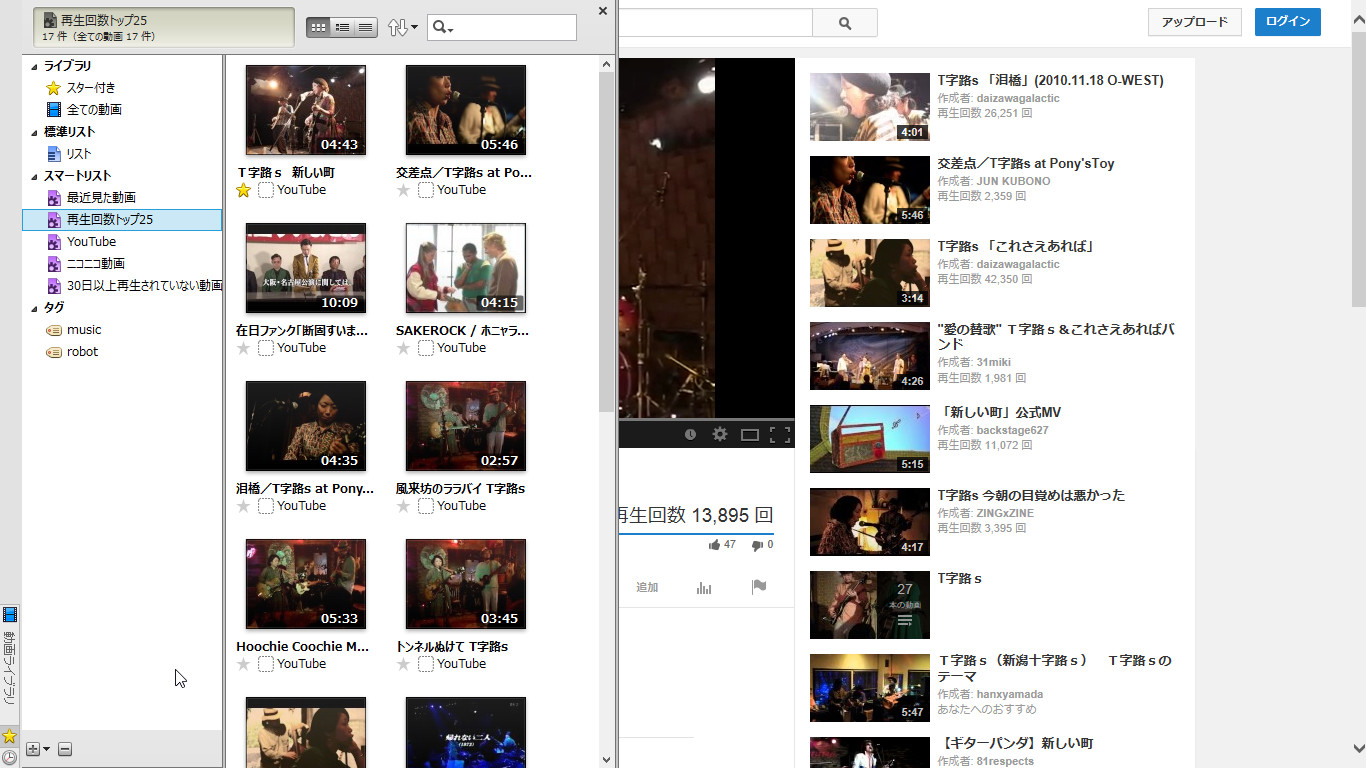The width and height of the screenshot is (1366, 768).
Task: Select the robot tag
Action: pyautogui.click(x=72, y=352)
